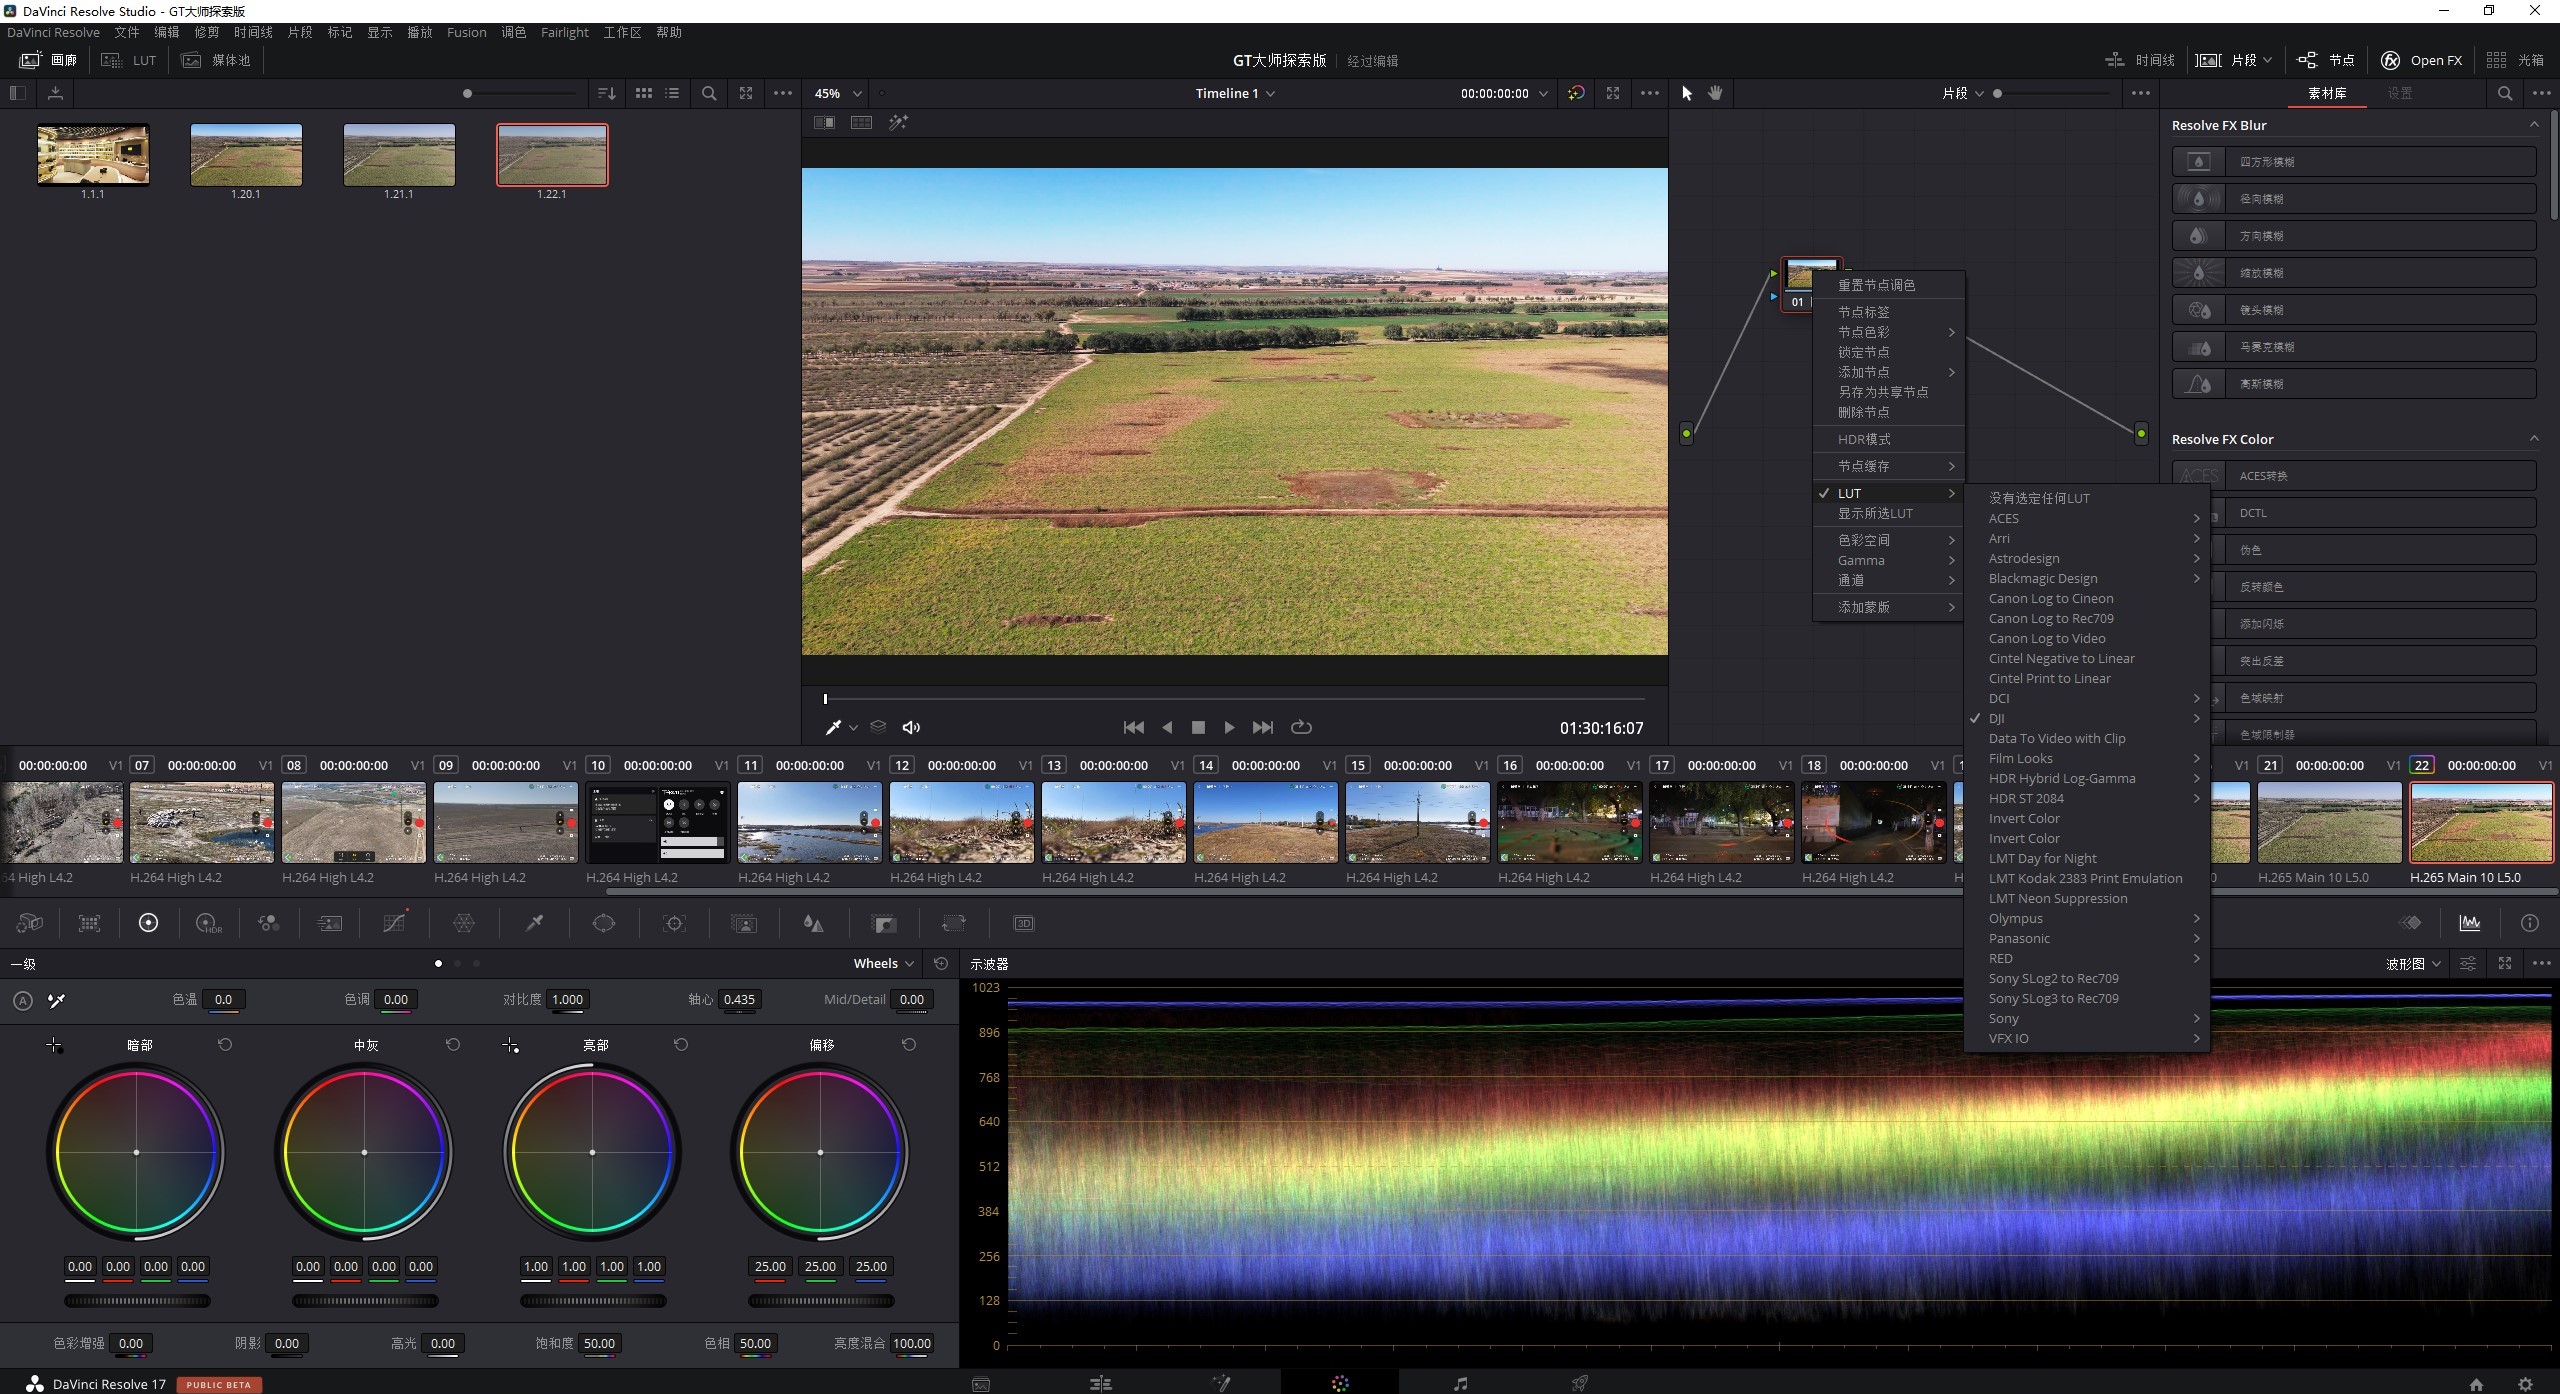Open the Information panel icon
2560x1394 pixels.
pos(2529,923)
